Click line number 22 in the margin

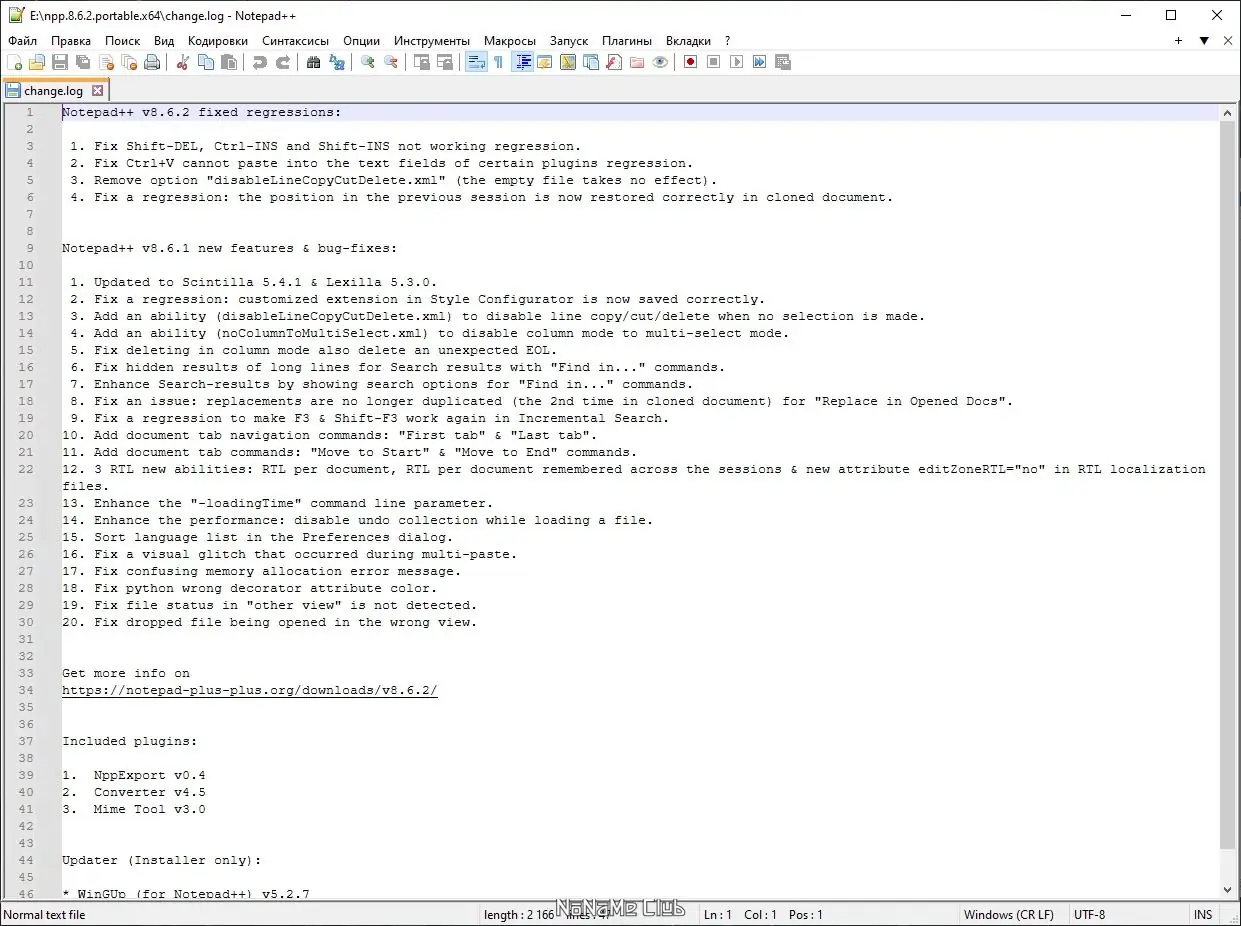(x=26, y=469)
